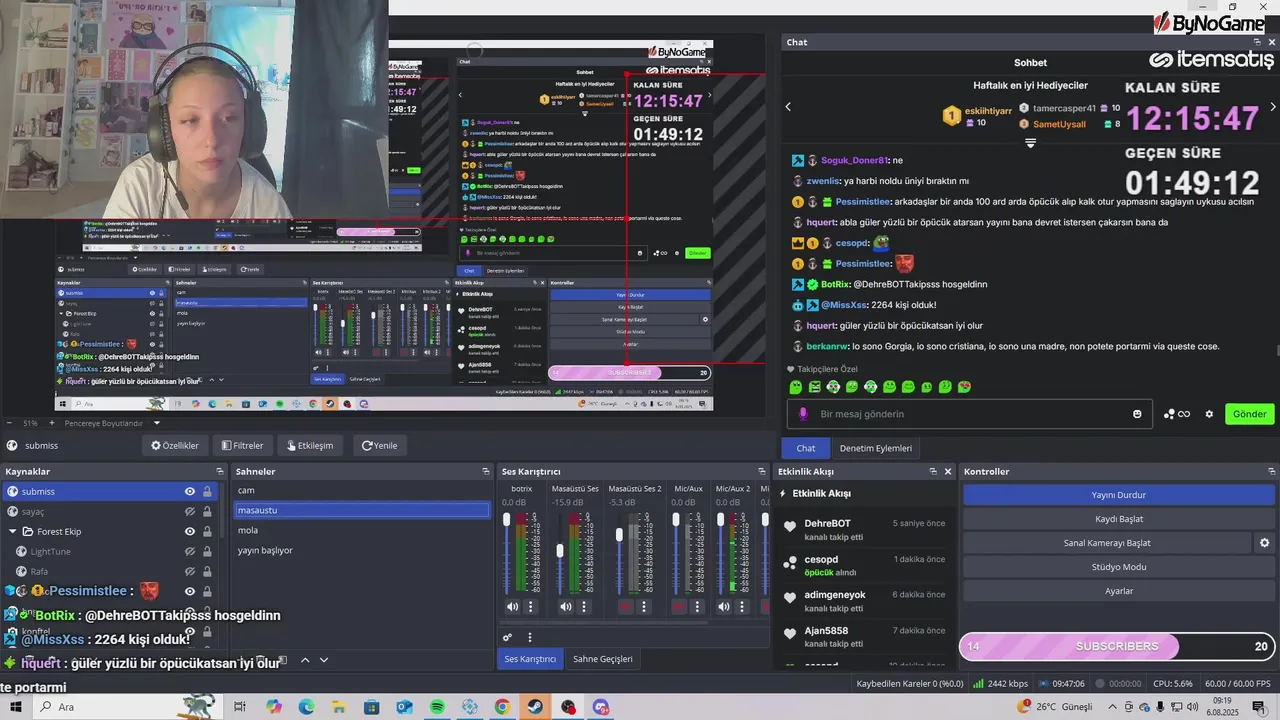
Task: Go to next leaderboard with right arrow
Action: (1273, 107)
